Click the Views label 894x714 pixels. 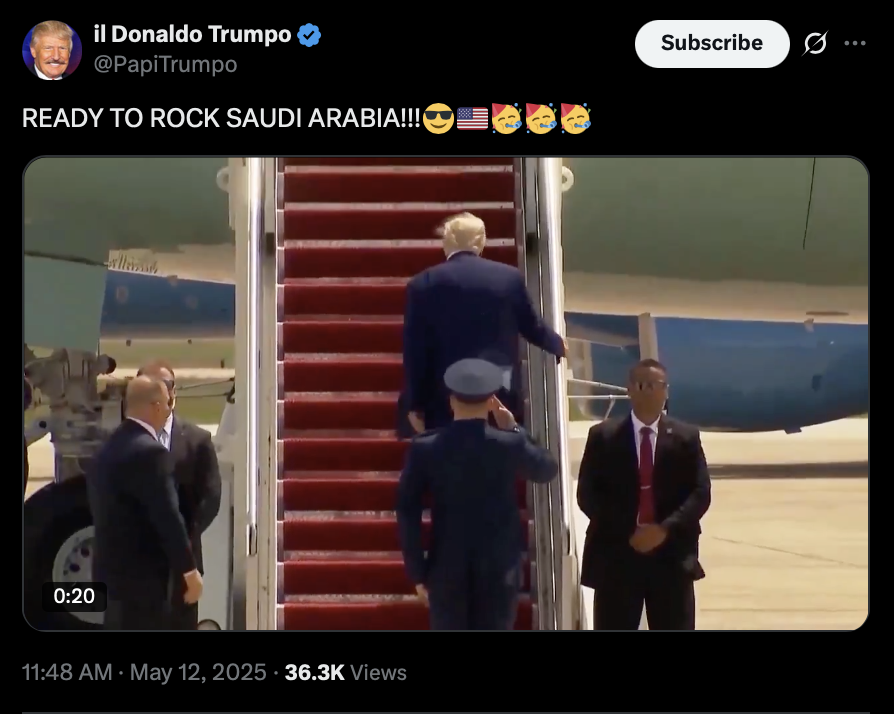pos(379,672)
